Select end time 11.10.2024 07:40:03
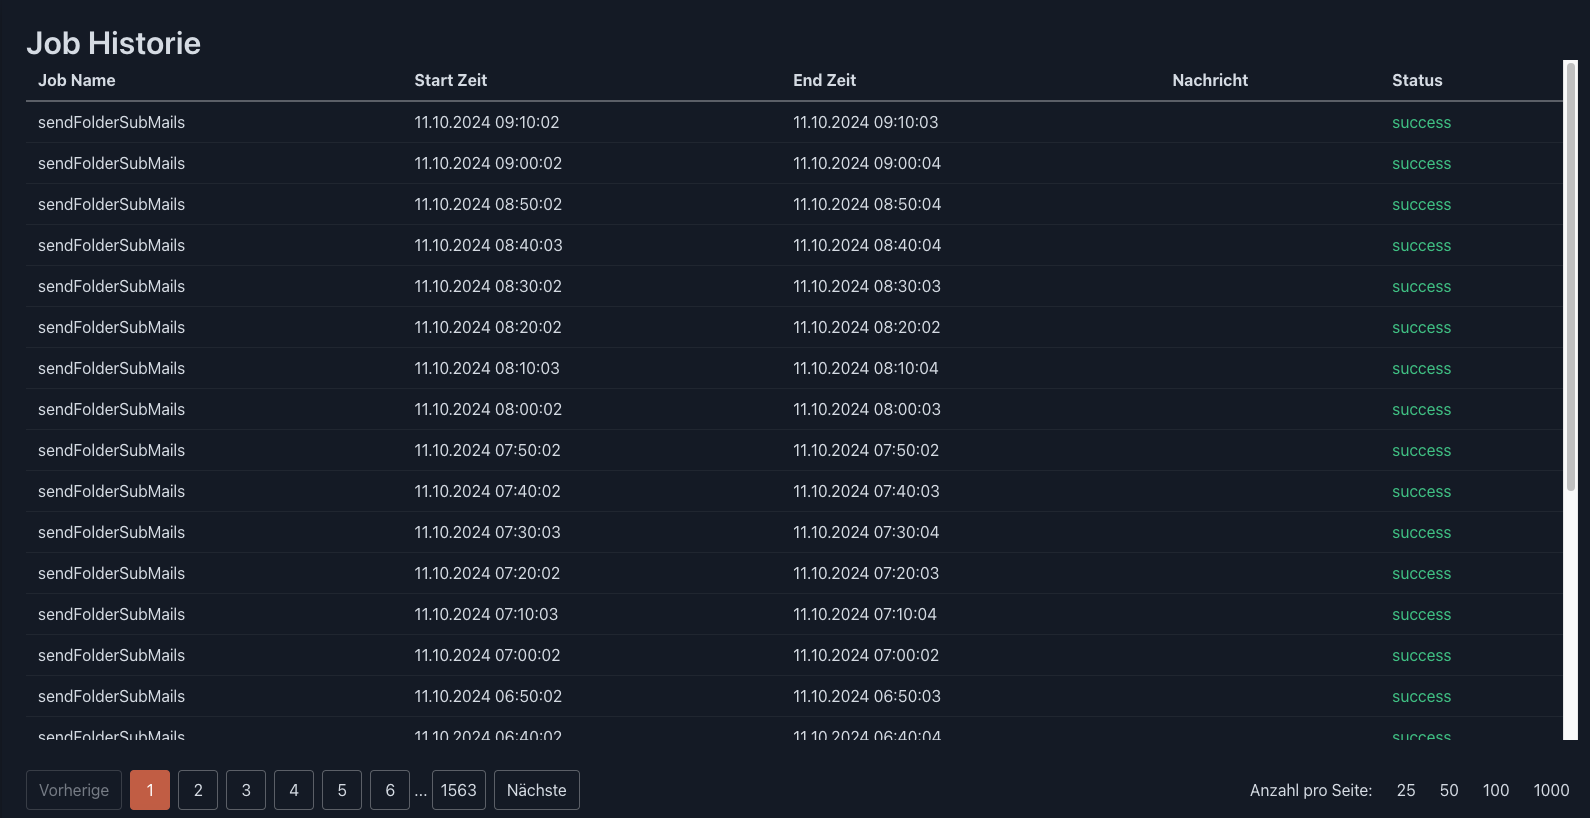Image resolution: width=1590 pixels, height=818 pixels. [x=866, y=491]
